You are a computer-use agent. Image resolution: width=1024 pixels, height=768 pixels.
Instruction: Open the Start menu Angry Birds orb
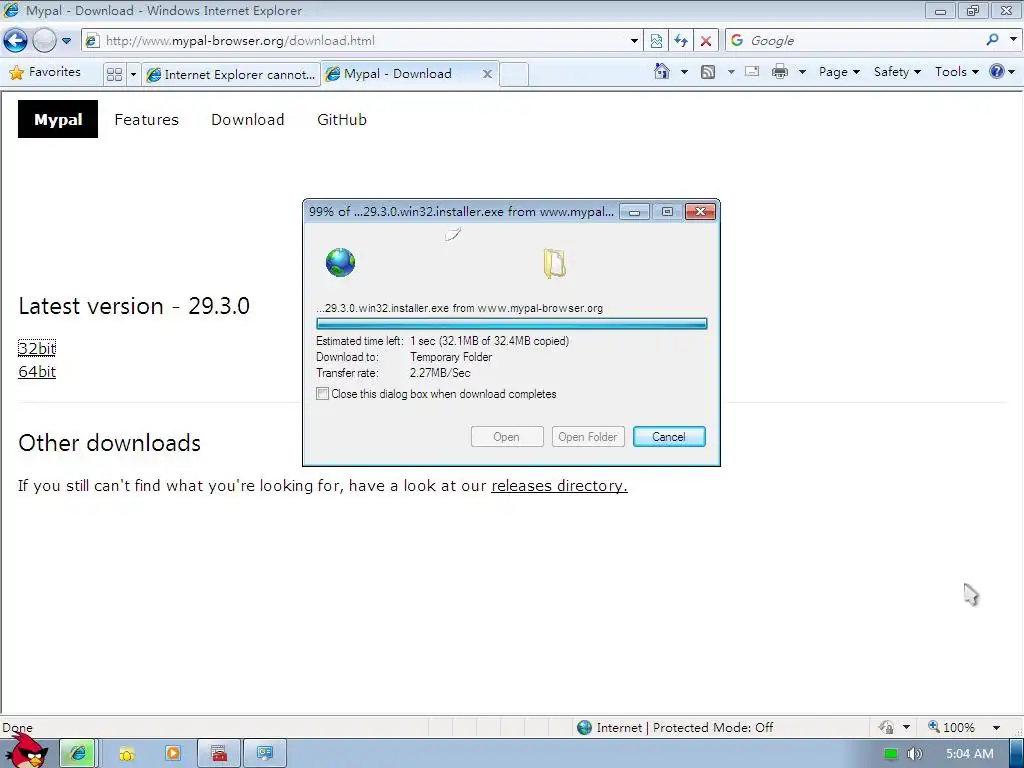[x=26, y=751]
